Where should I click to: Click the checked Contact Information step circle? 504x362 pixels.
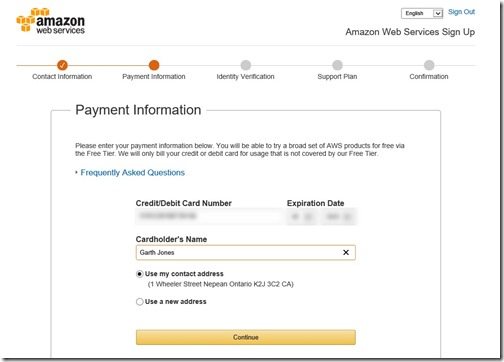(x=62, y=65)
